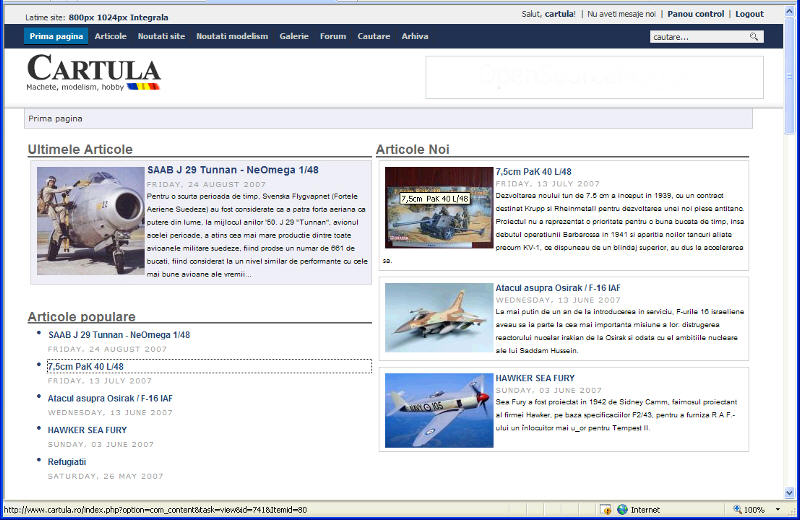
Task: Open the Noutati modelism menu
Action: [232, 36]
